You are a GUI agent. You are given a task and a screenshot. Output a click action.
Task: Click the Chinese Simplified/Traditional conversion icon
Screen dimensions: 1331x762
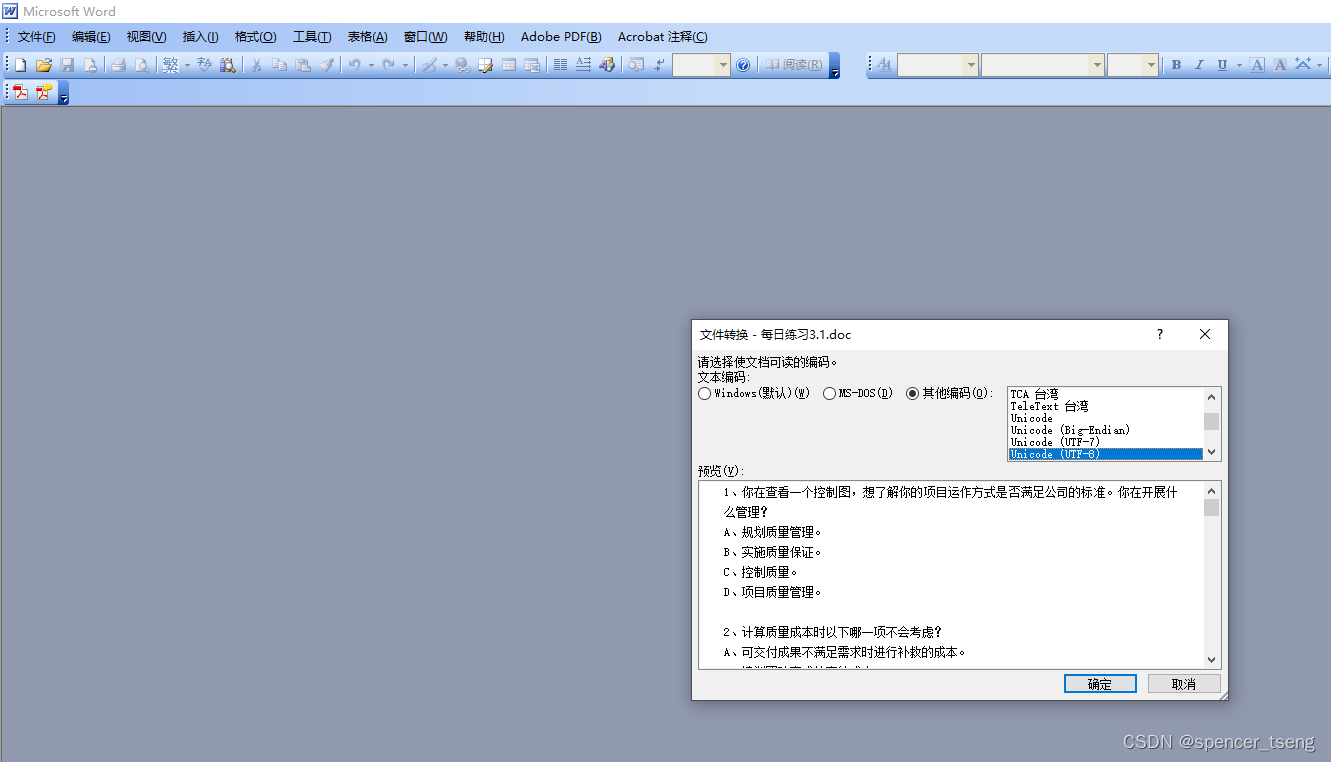[169, 64]
